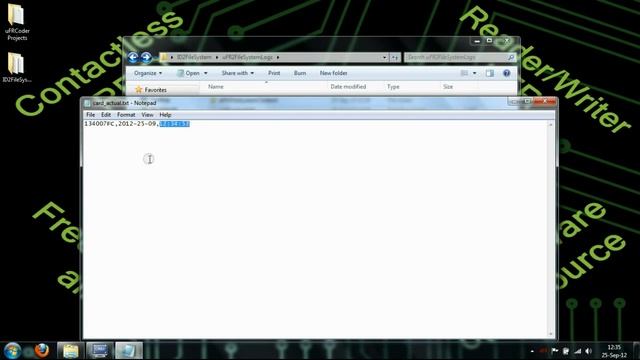Open network status tray icon
This screenshot has height=360, width=640.
[577, 351]
